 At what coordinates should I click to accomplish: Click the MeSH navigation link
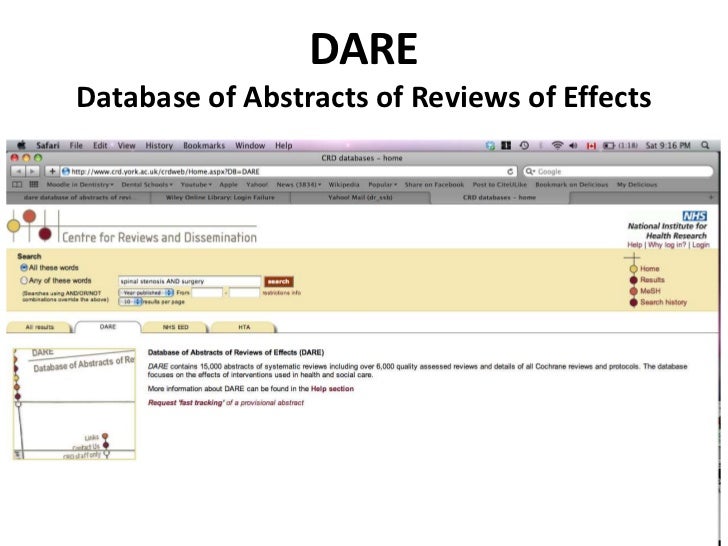[x=650, y=291]
